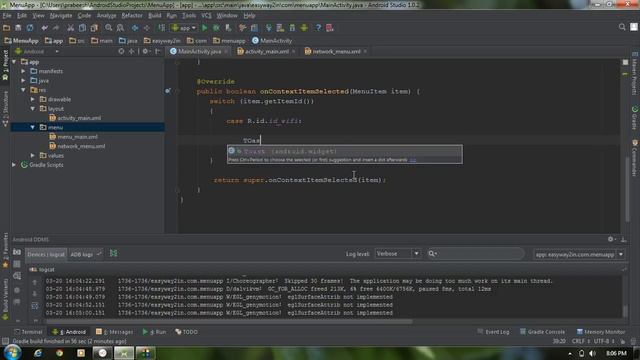The width and height of the screenshot is (640, 360).
Task: Open the Run tool window button
Action: [x=154, y=332]
